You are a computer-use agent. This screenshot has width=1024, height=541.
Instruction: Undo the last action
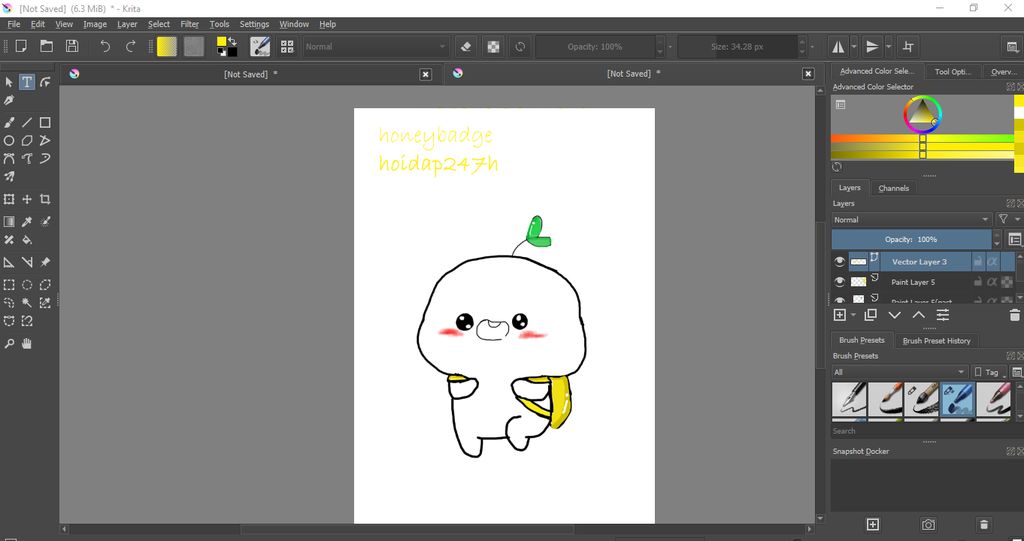[104, 46]
